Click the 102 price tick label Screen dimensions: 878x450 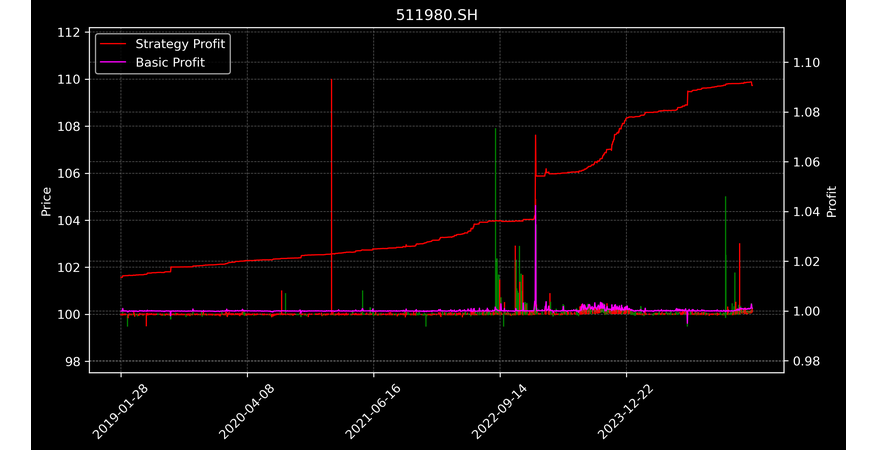(68, 268)
